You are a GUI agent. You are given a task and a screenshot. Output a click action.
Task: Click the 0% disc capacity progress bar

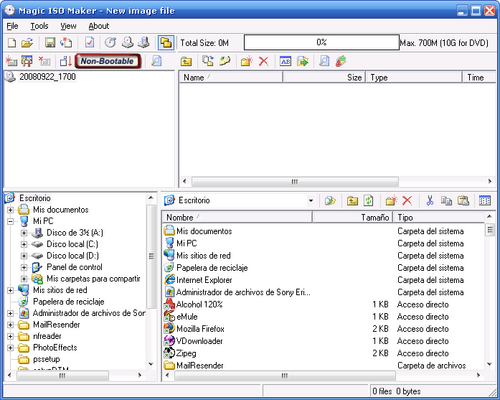[x=322, y=42]
